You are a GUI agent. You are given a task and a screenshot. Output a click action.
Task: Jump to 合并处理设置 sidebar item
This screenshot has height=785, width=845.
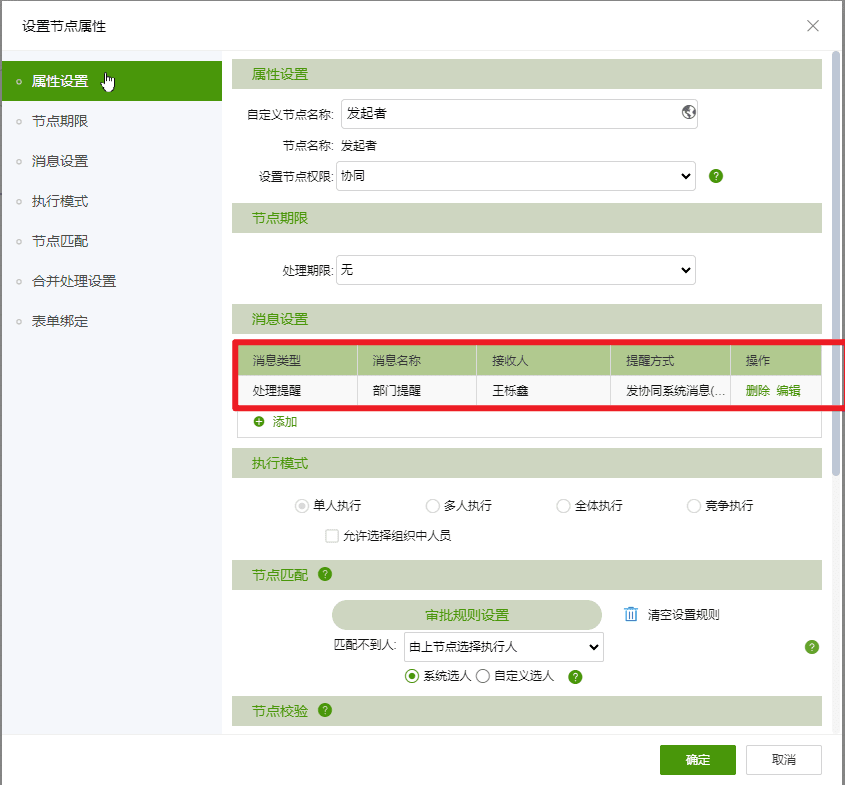[x=112, y=281]
